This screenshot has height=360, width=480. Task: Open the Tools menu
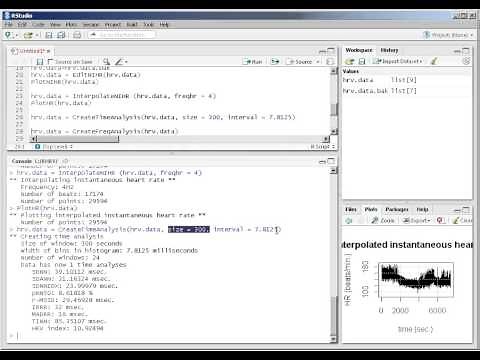[x=149, y=25]
